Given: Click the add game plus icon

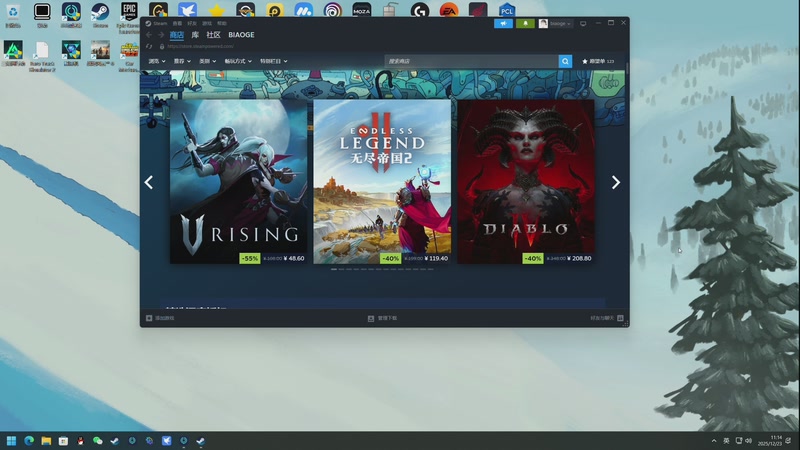Looking at the screenshot, I should tap(149, 318).
